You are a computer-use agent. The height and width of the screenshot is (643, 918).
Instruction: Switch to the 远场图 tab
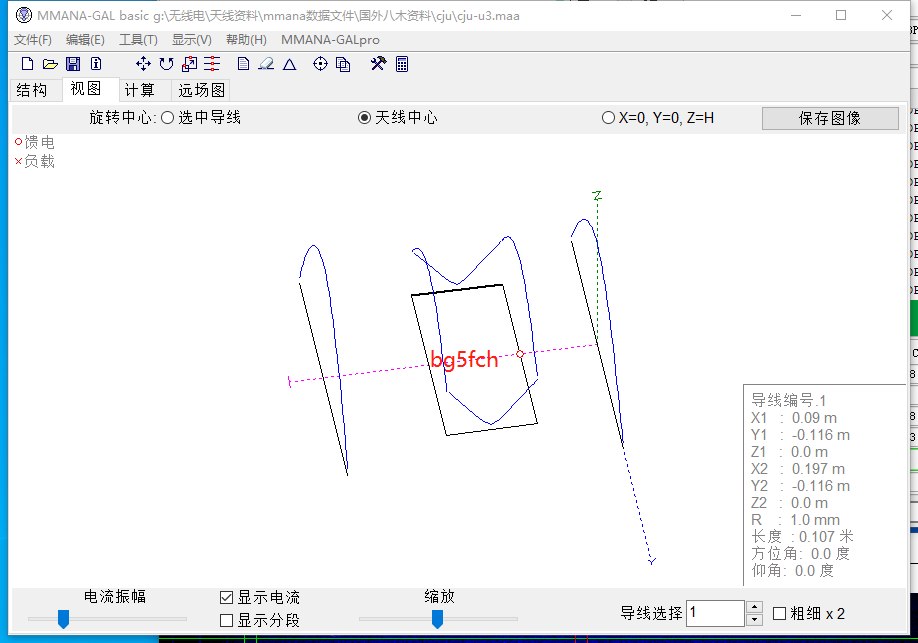[201, 90]
